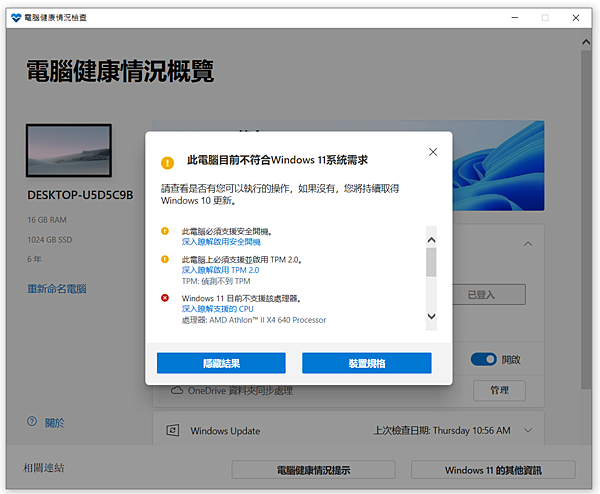The image size is (600, 494).
Task: Click 重新命名電腦 link
Action: pos(57,289)
